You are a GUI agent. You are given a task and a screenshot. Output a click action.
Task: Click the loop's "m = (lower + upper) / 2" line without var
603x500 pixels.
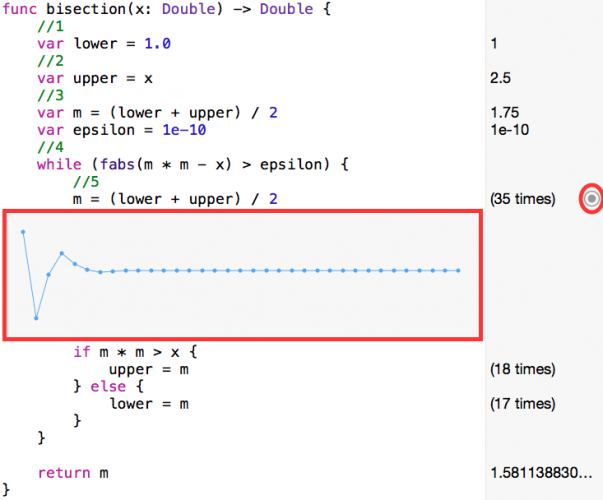coord(175,199)
